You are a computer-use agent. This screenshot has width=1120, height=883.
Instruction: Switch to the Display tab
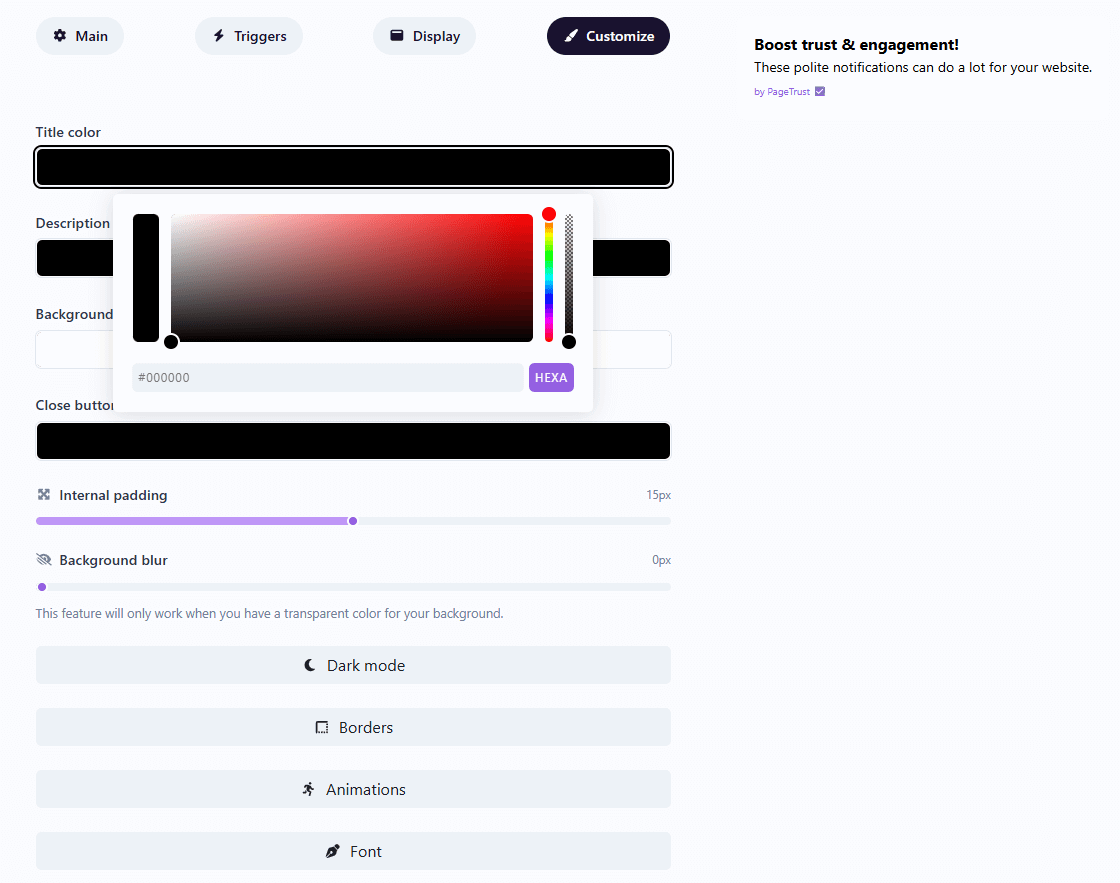point(424,36)
